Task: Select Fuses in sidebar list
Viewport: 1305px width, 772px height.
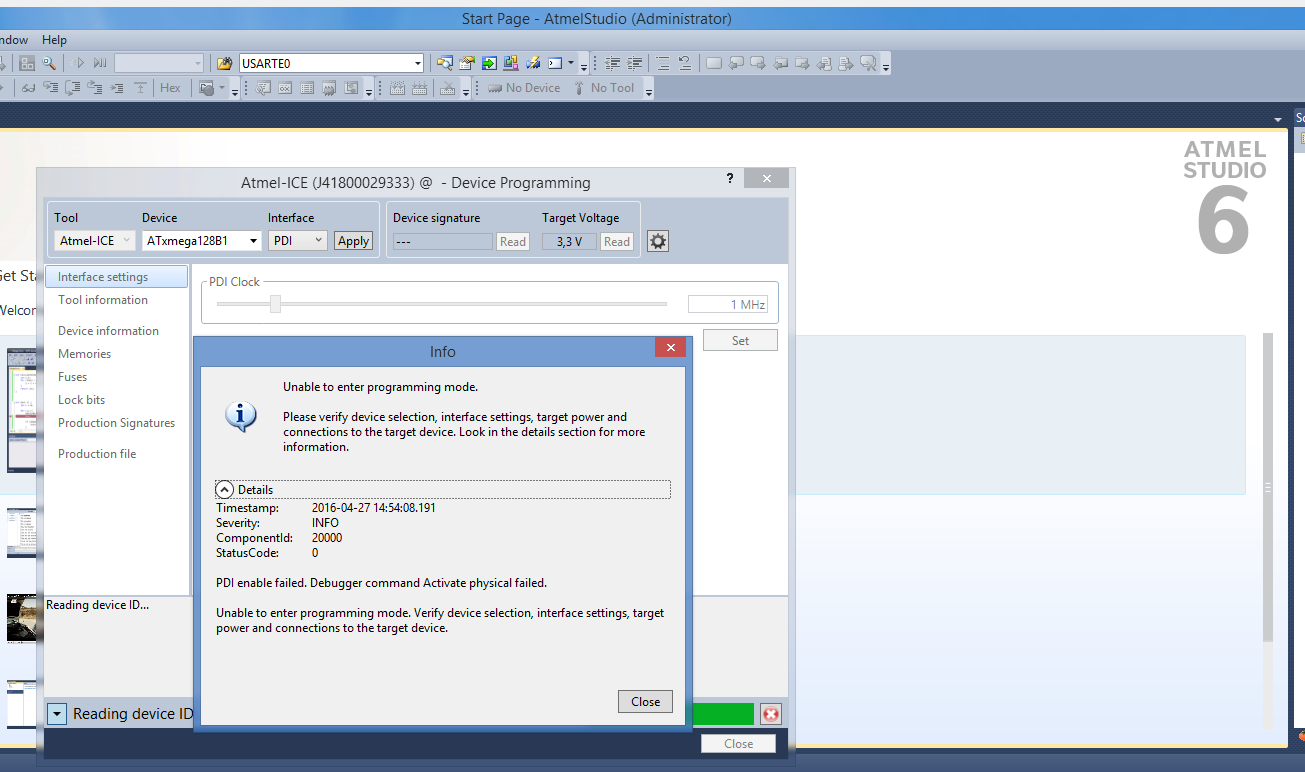Action: pyautogui.click(x=72, y=377)
